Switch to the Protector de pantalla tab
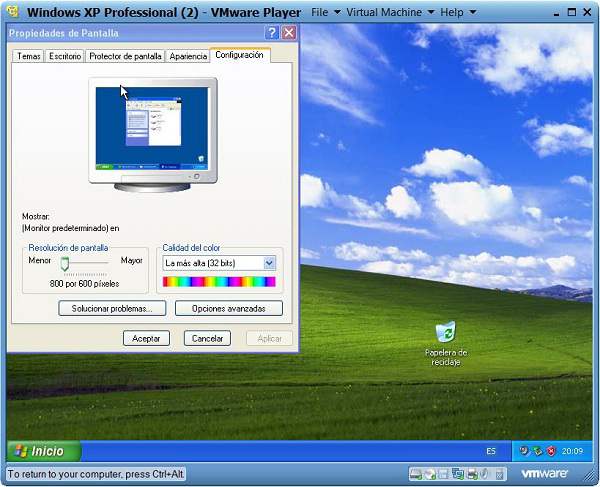The width and height of the screenshot is (600, 487). (x=125, y=56)
